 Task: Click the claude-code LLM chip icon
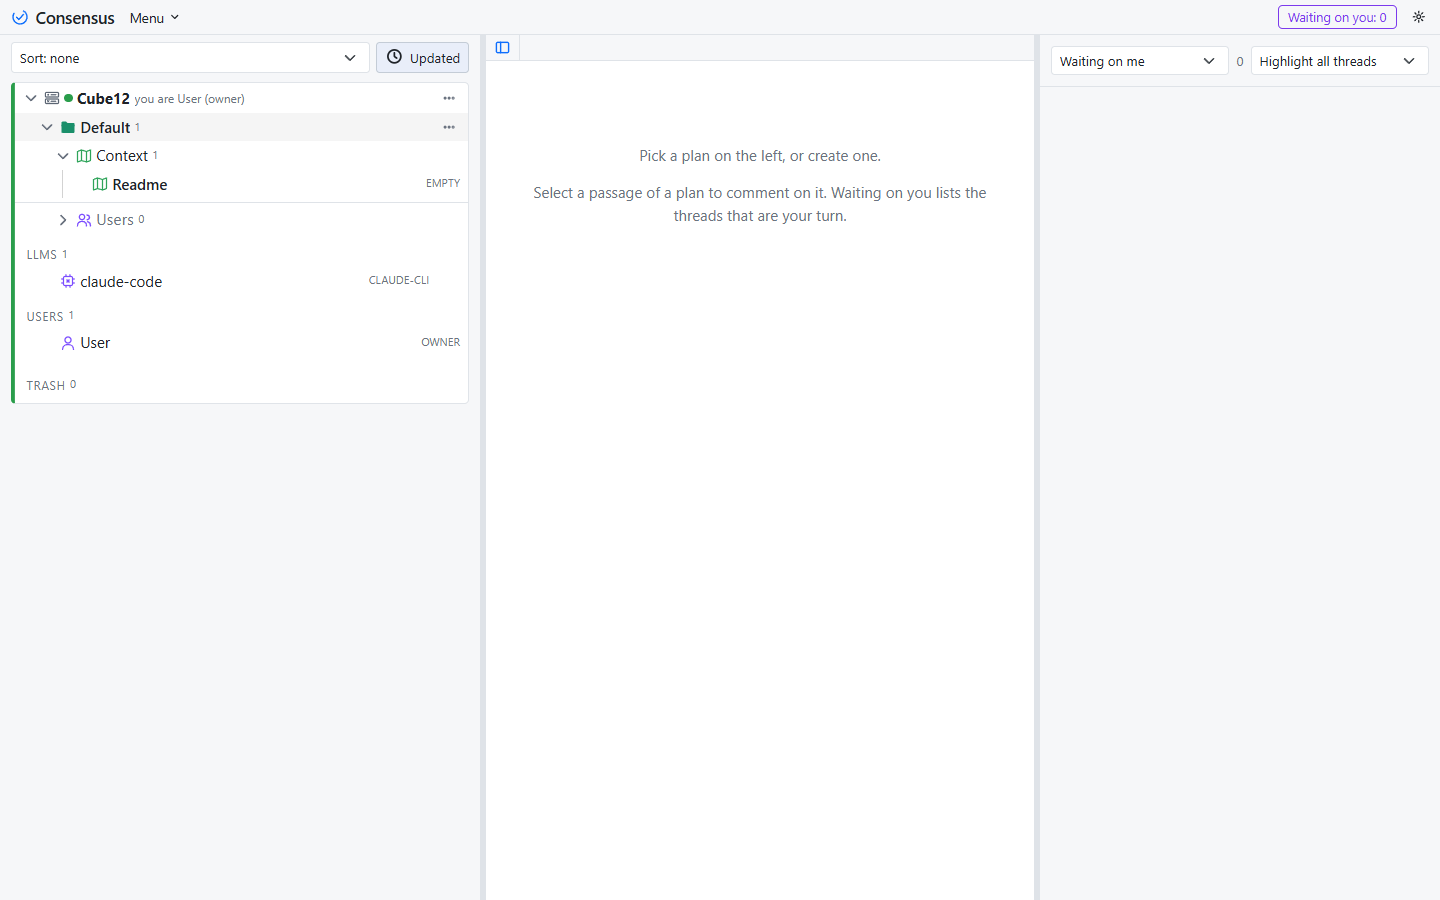[68, 282]
